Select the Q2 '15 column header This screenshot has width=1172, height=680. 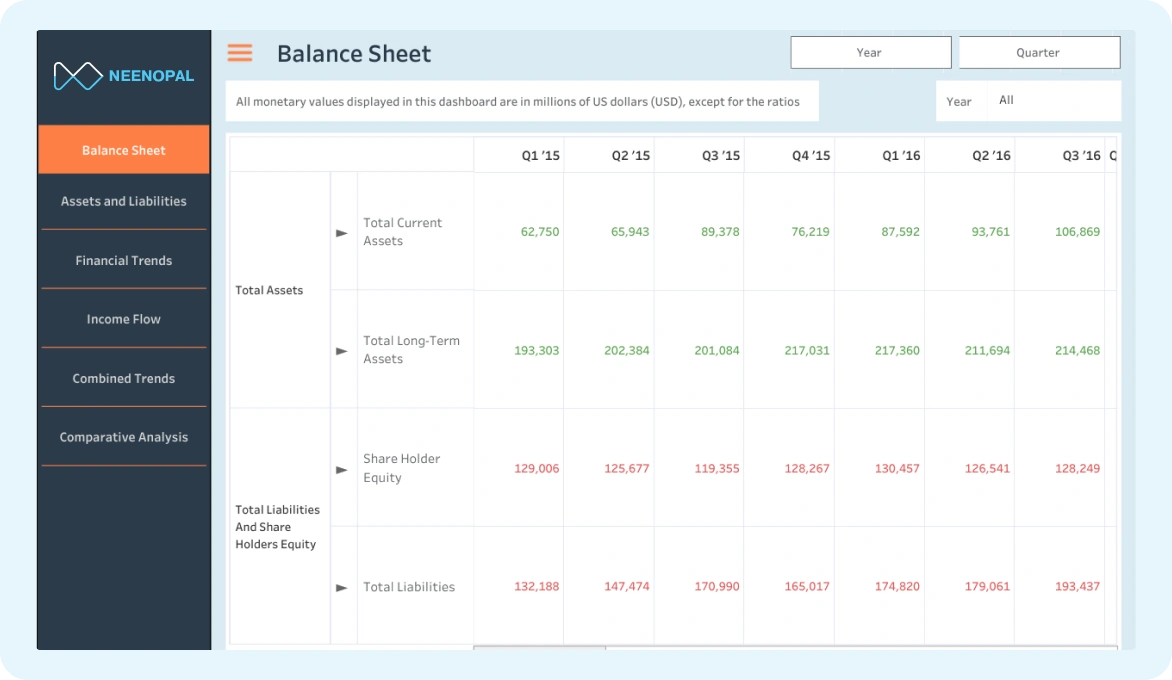click(x=631, y=155)
